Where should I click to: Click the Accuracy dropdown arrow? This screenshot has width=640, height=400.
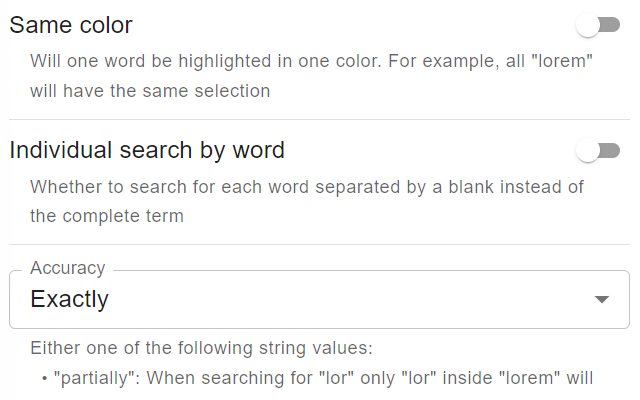coord(602,300)
